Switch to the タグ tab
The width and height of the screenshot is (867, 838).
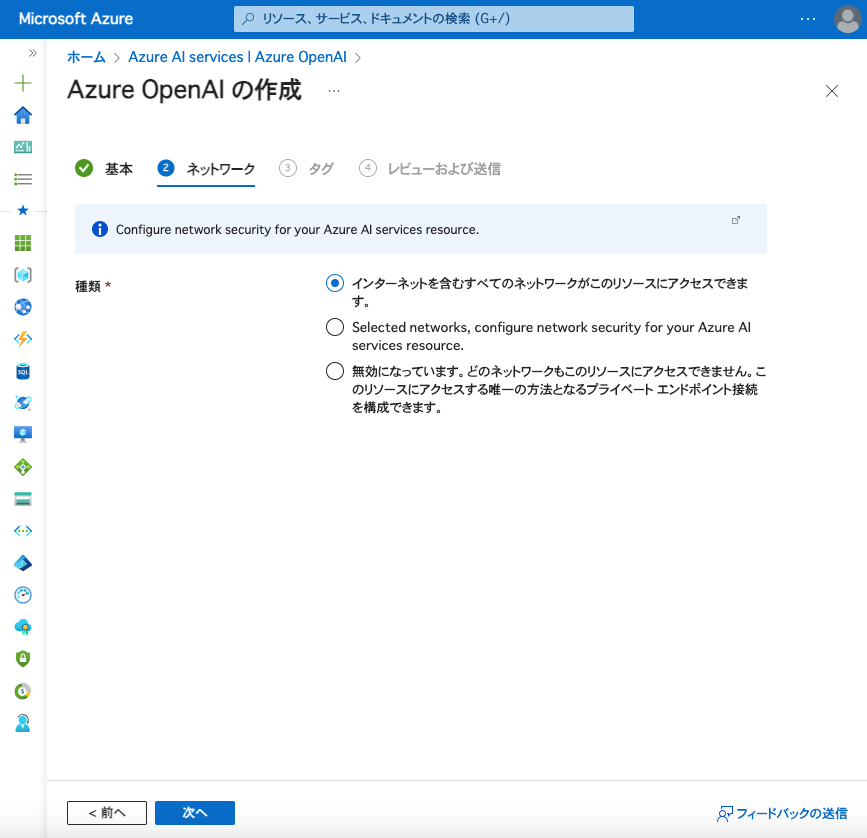(x=306, y=169)
